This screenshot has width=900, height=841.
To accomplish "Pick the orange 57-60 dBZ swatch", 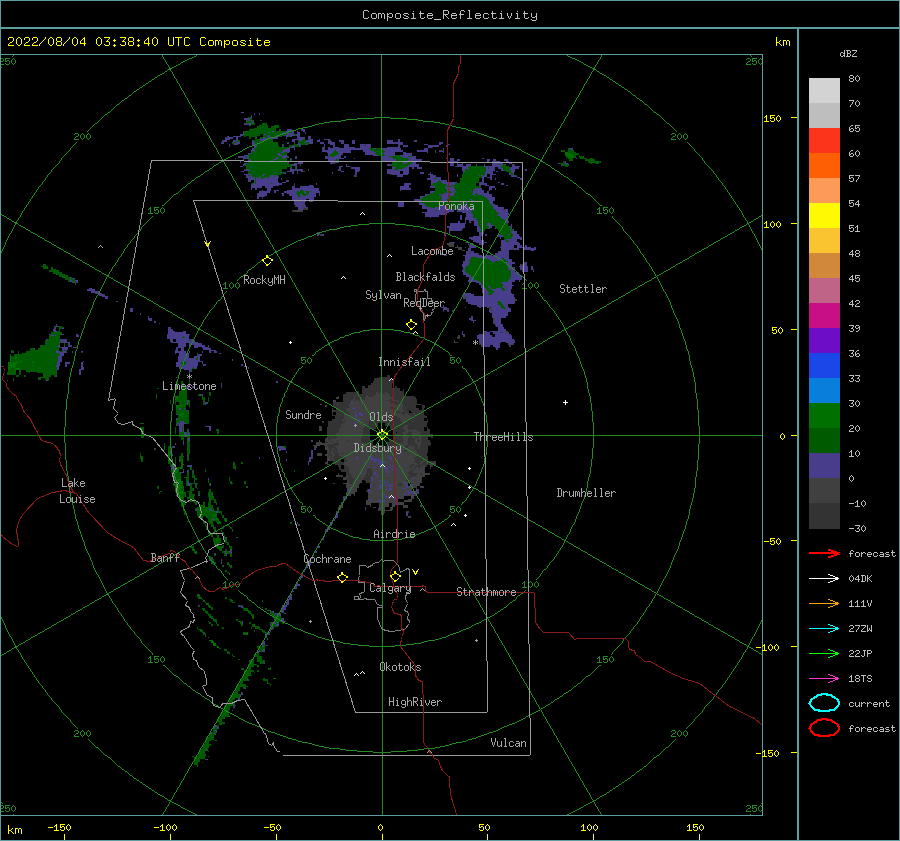I will pos(824,166).
